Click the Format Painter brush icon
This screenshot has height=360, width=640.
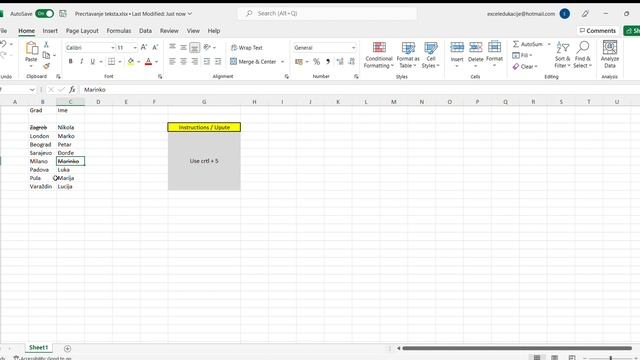pos(47,66)
